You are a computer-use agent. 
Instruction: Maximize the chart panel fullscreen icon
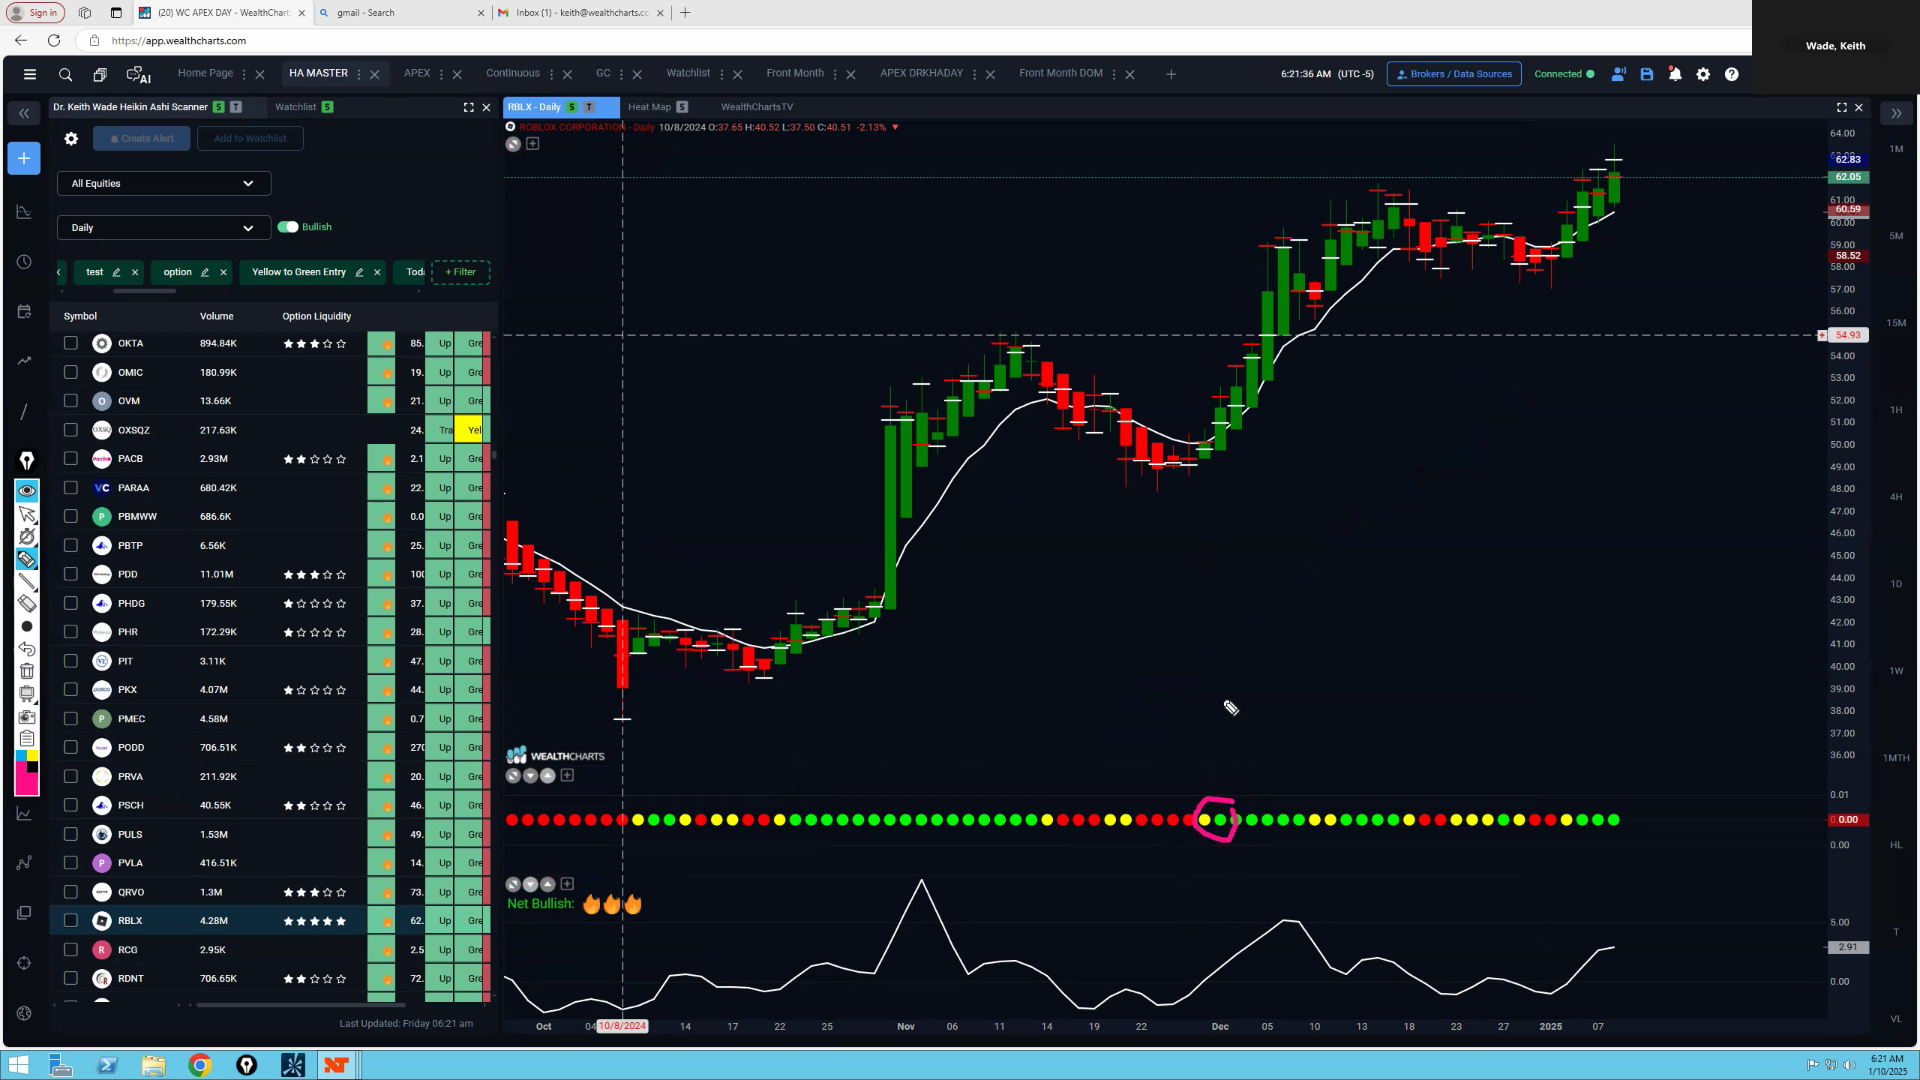pyautogui.click(x=1841, y=107)
